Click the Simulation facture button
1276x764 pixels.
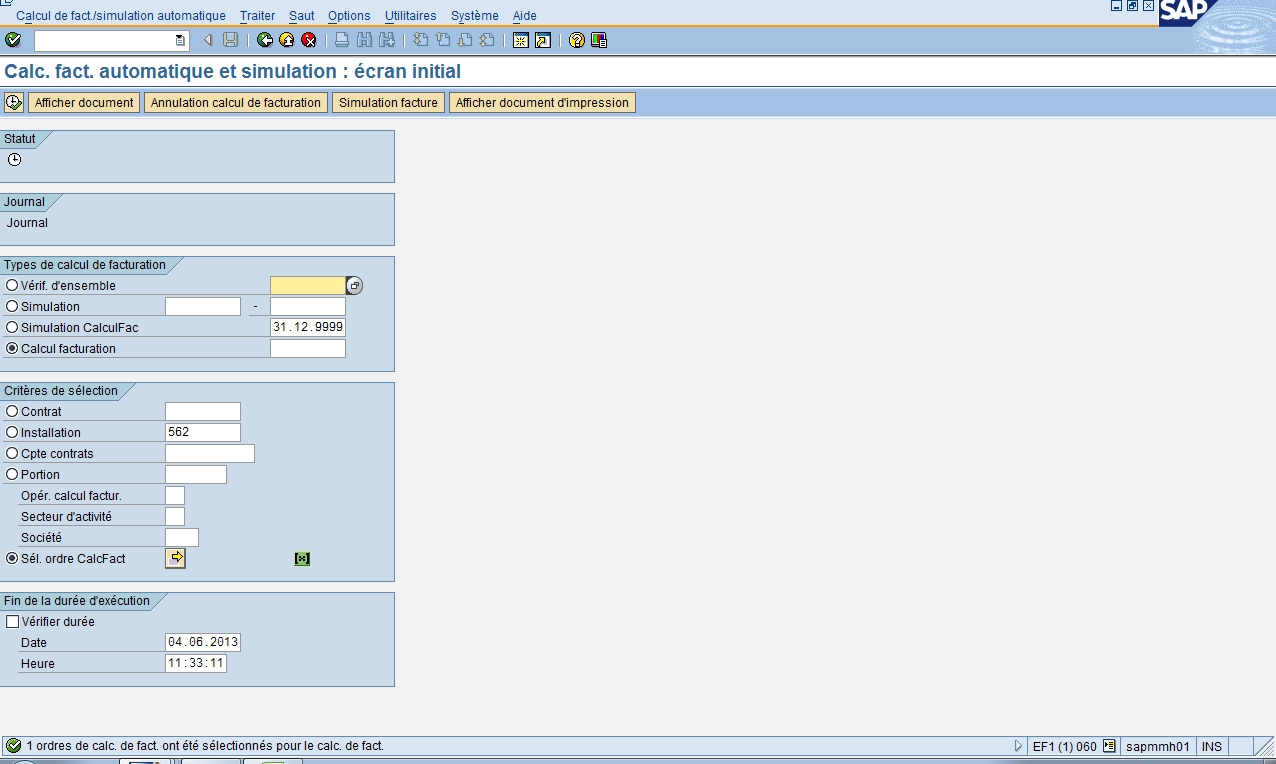(388, 102)
